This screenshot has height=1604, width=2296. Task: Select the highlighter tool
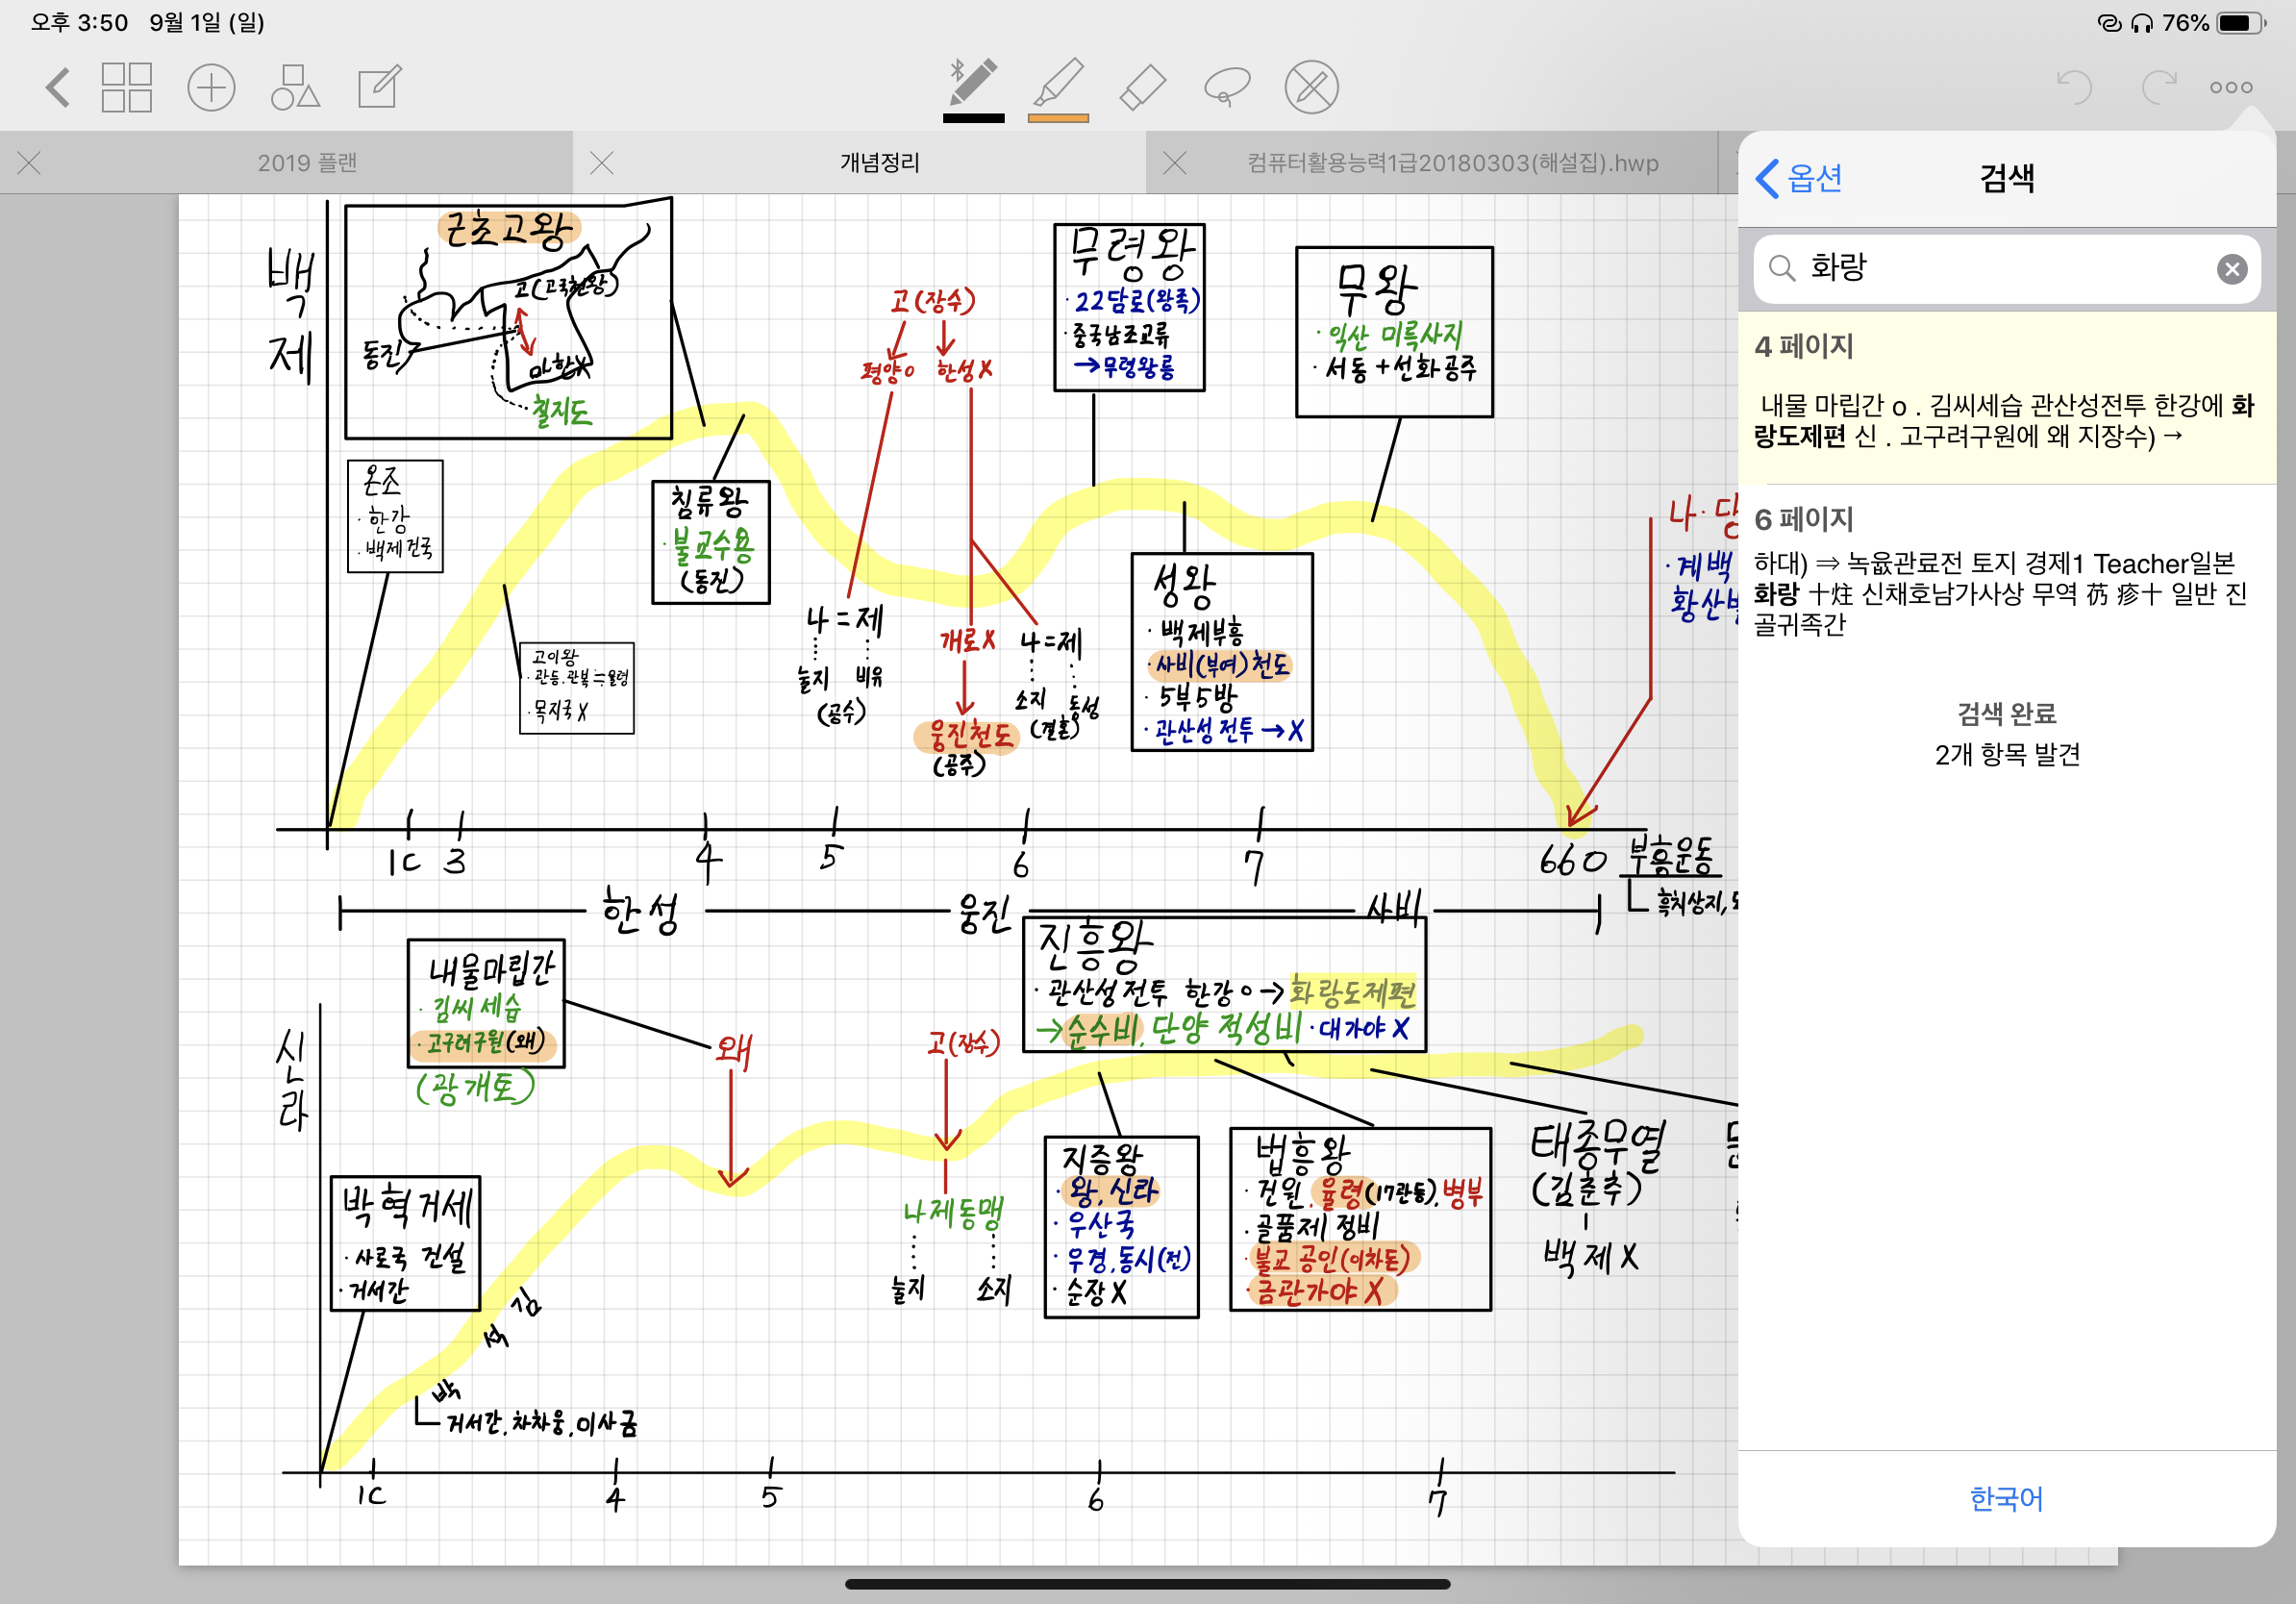1058,84
